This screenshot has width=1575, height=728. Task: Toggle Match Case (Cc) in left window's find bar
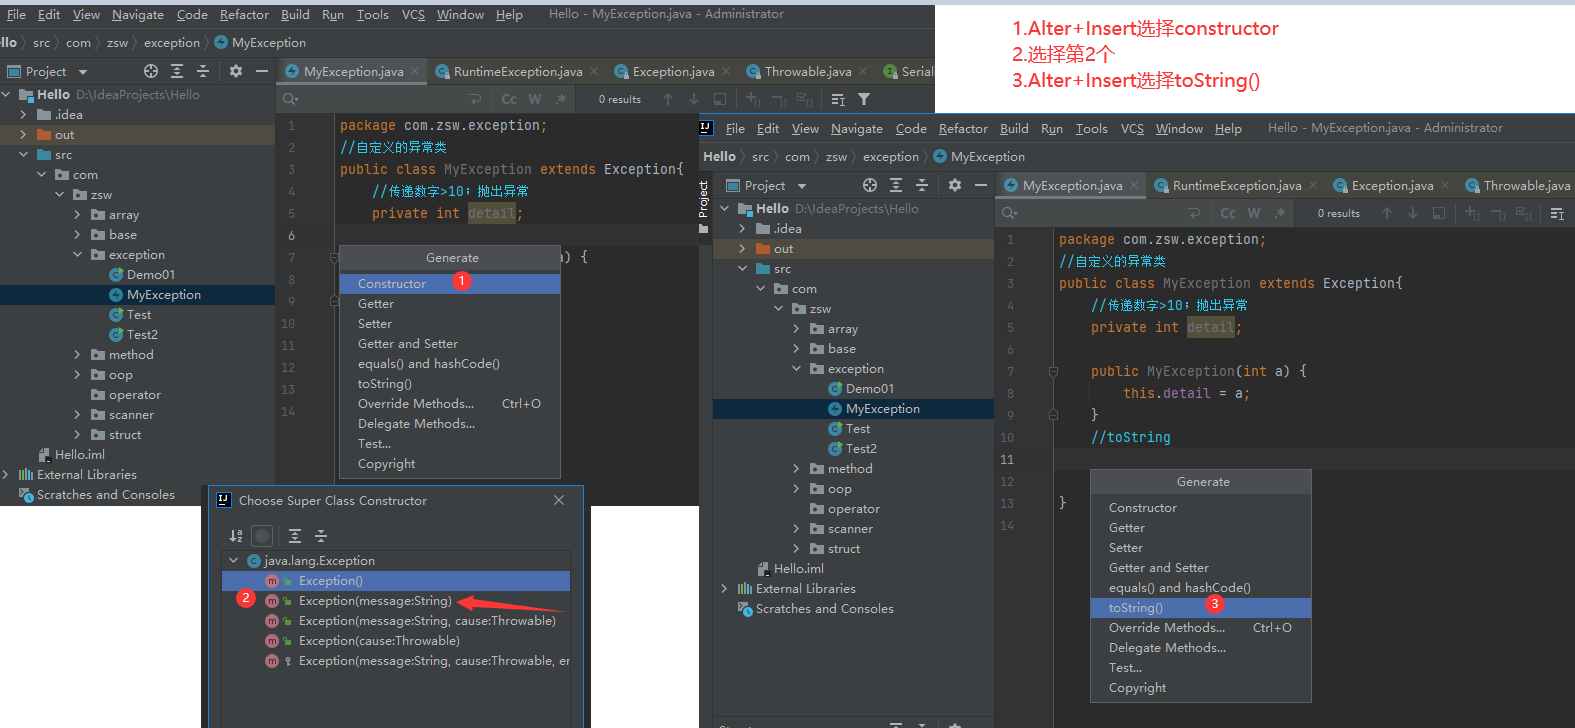click(x=509, y=99)
